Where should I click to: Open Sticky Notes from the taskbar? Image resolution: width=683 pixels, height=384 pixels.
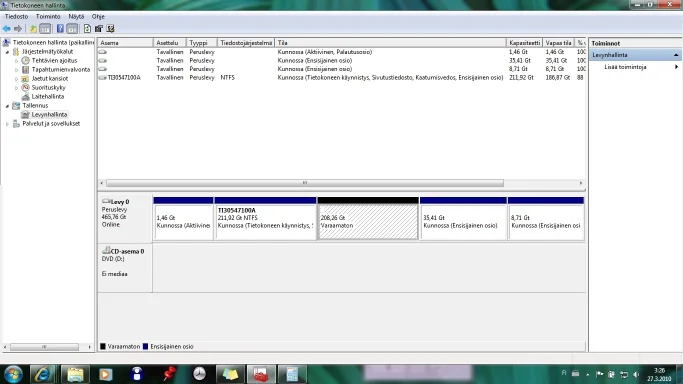[230, 374]
